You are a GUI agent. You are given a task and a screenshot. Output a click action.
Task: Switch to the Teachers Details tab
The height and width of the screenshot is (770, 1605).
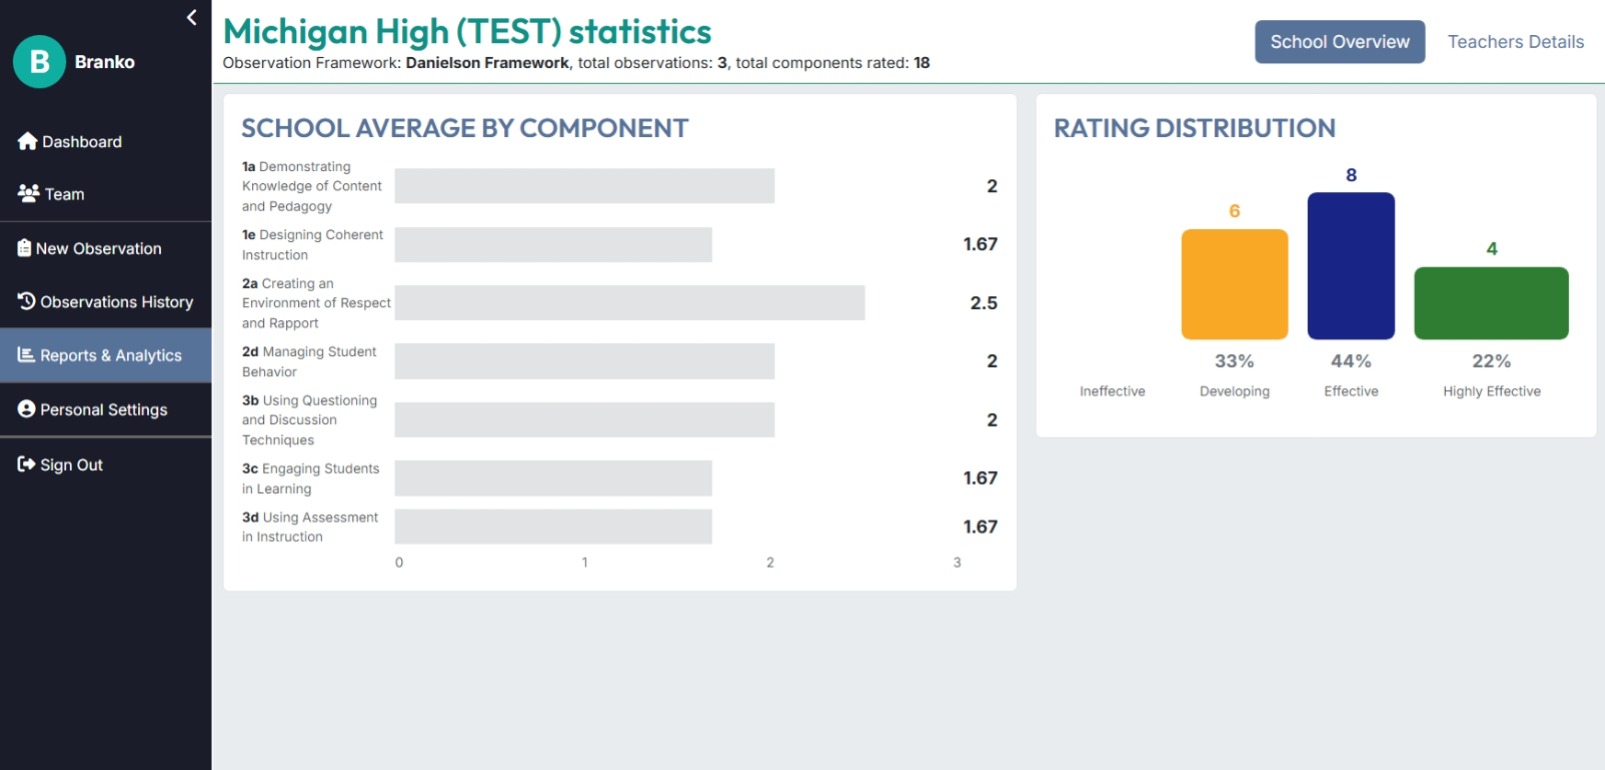1516,42
